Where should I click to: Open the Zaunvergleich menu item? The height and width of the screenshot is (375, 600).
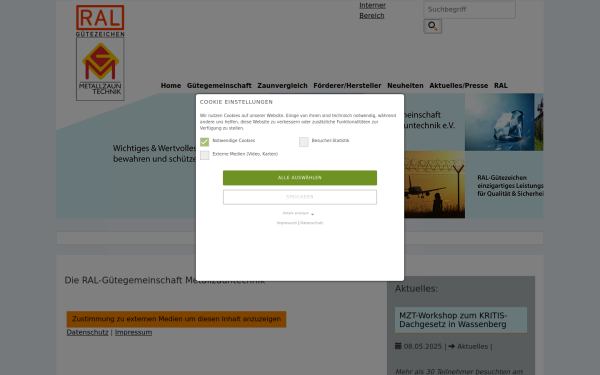click(x=282, y=86)
